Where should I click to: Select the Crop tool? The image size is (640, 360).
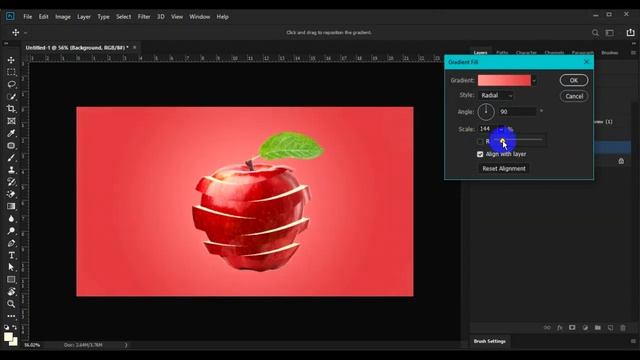11,109
